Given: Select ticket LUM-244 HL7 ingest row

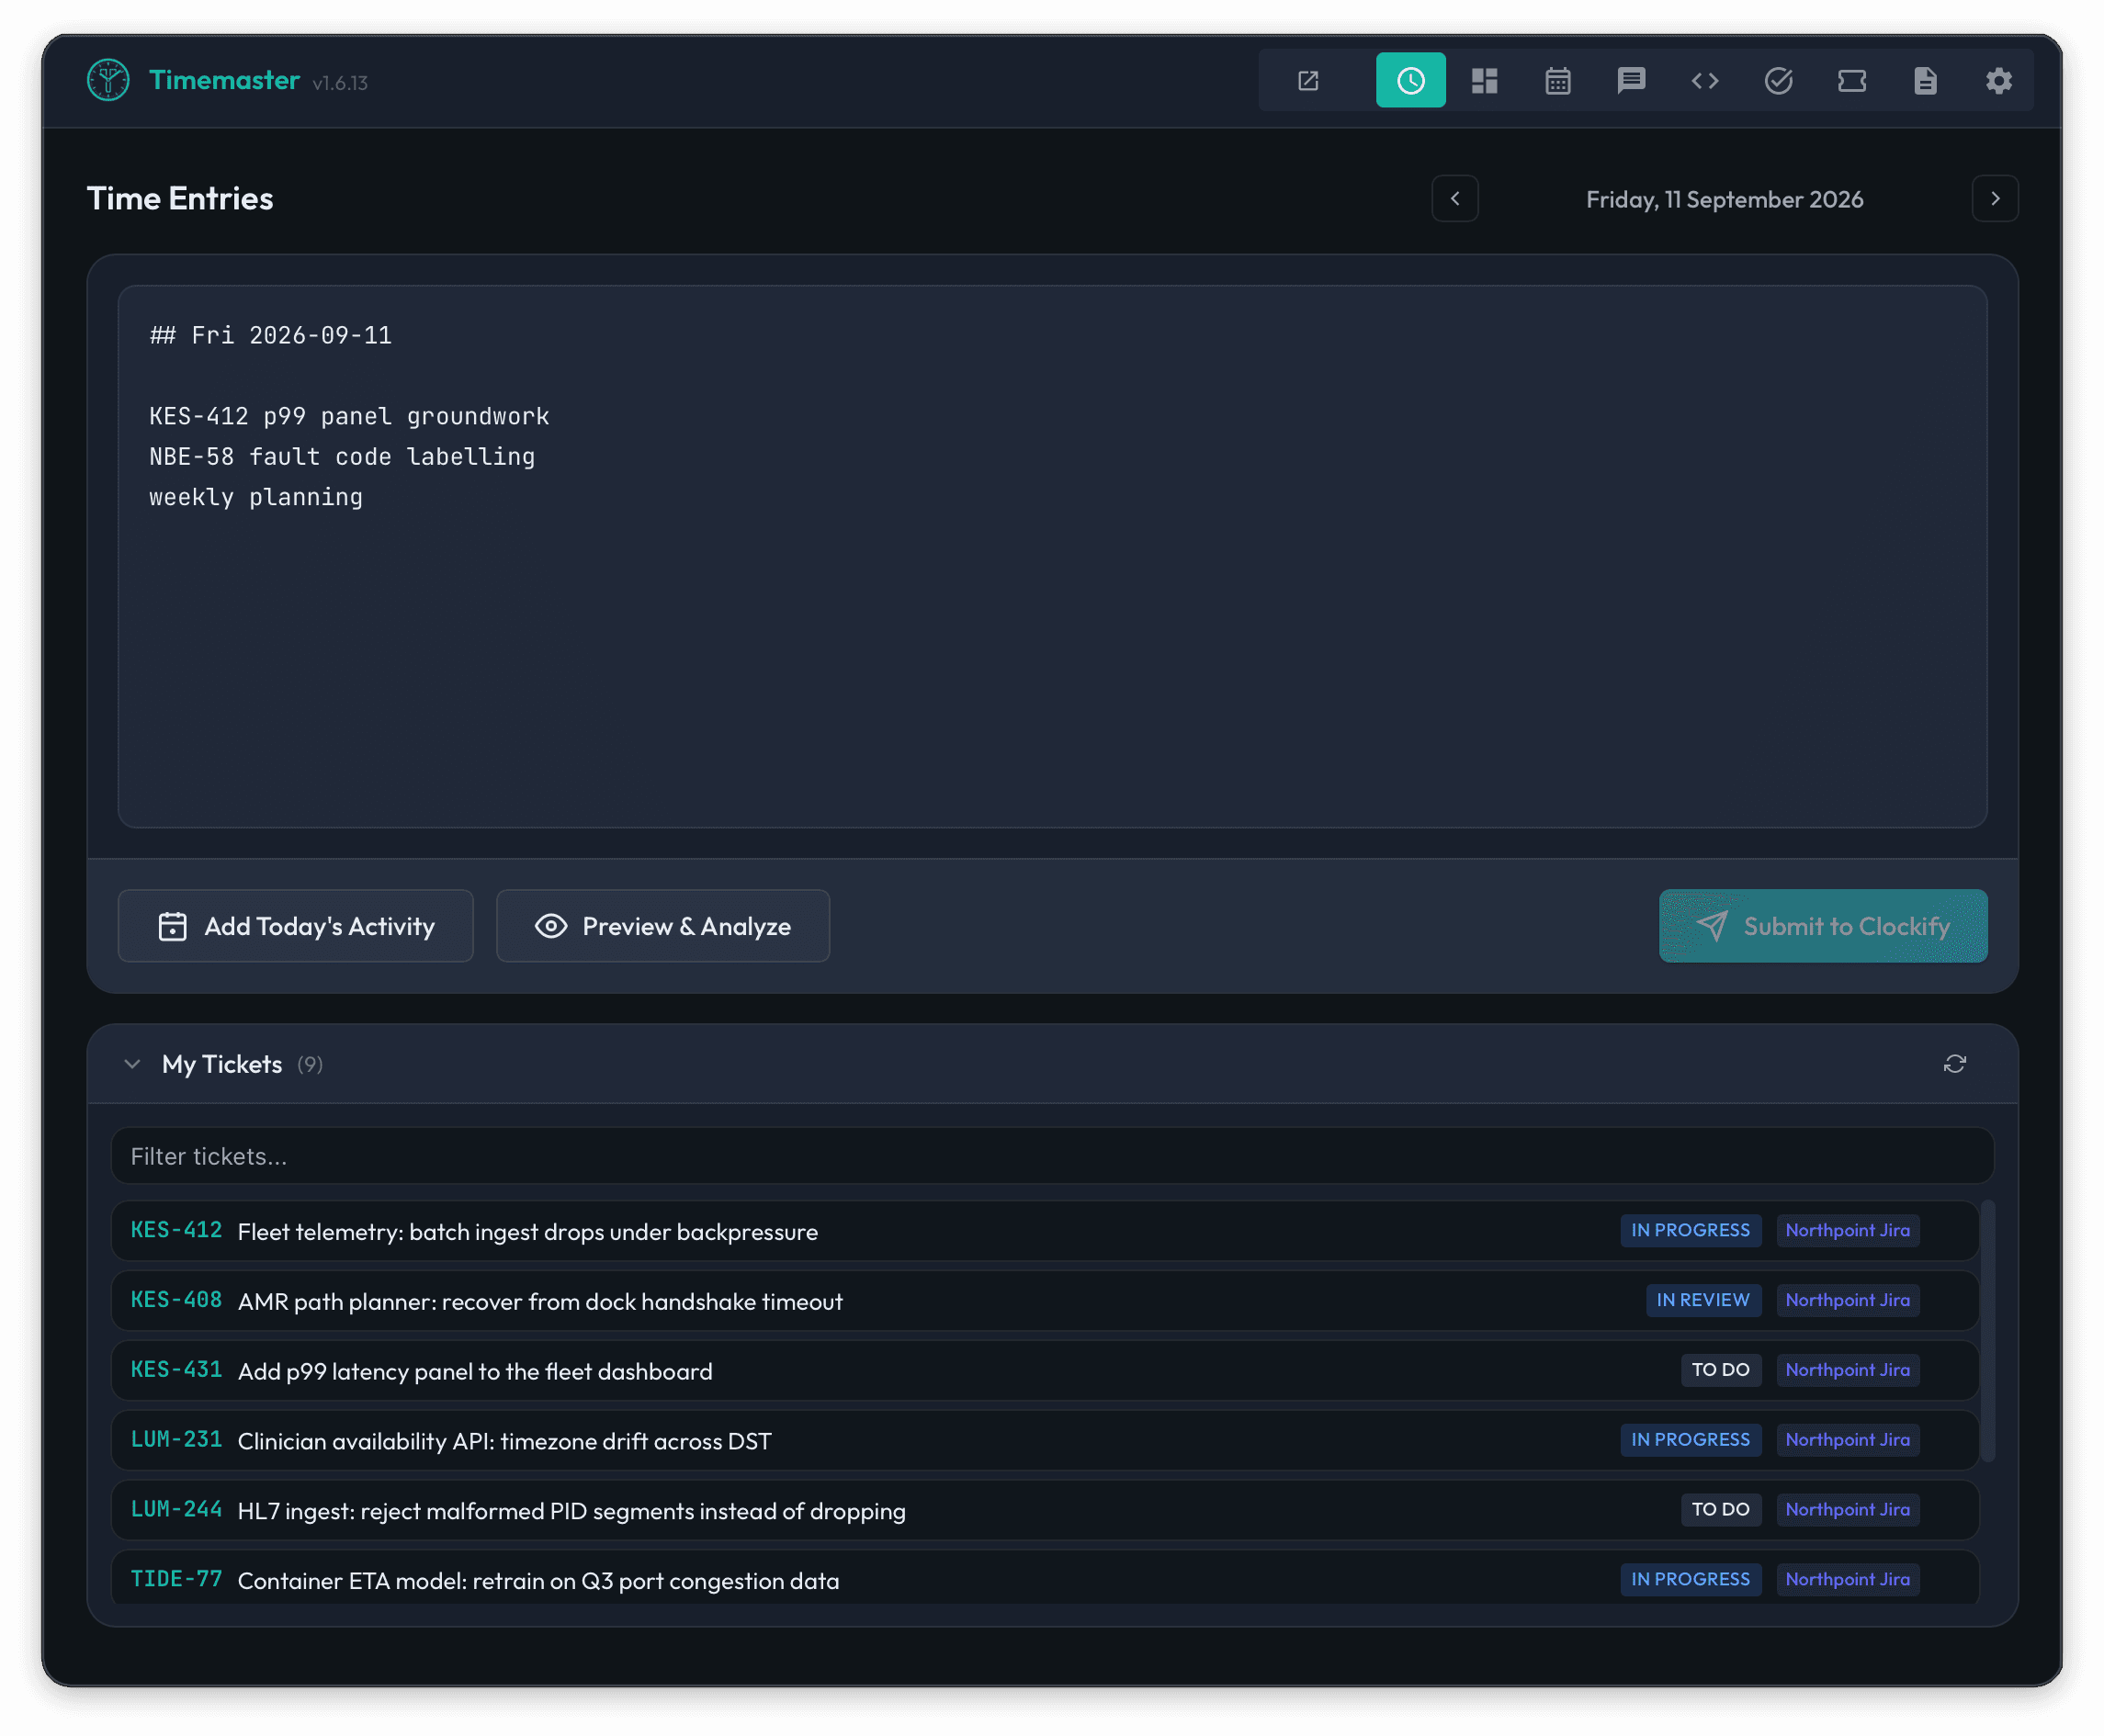Looking at the screenshot, I should click(1045, 1511).
